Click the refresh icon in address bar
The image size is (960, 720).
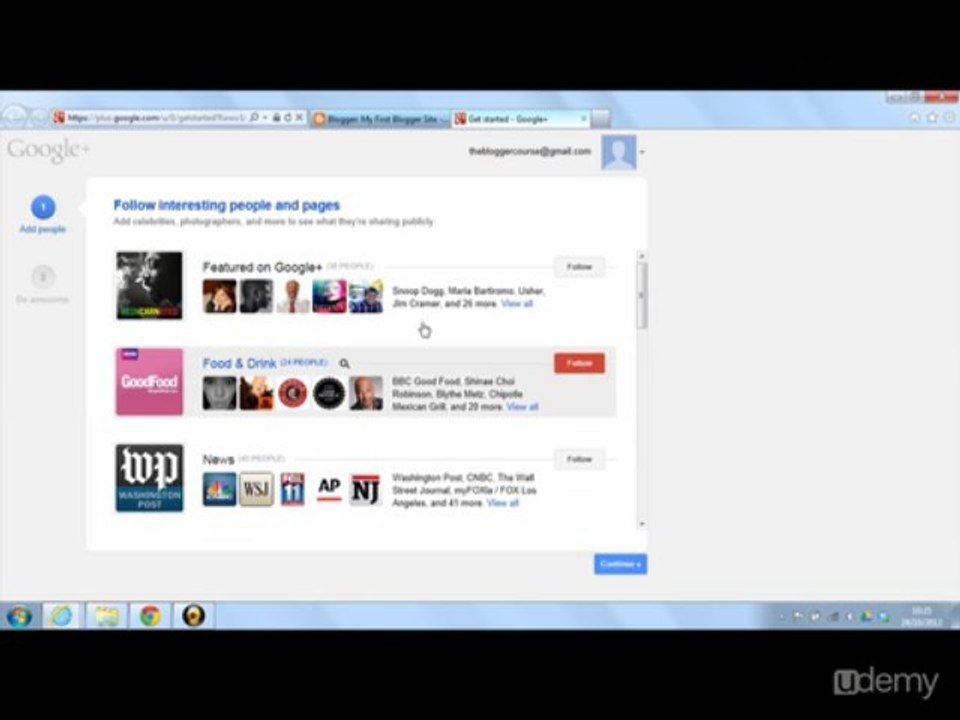tap(288, 118)
